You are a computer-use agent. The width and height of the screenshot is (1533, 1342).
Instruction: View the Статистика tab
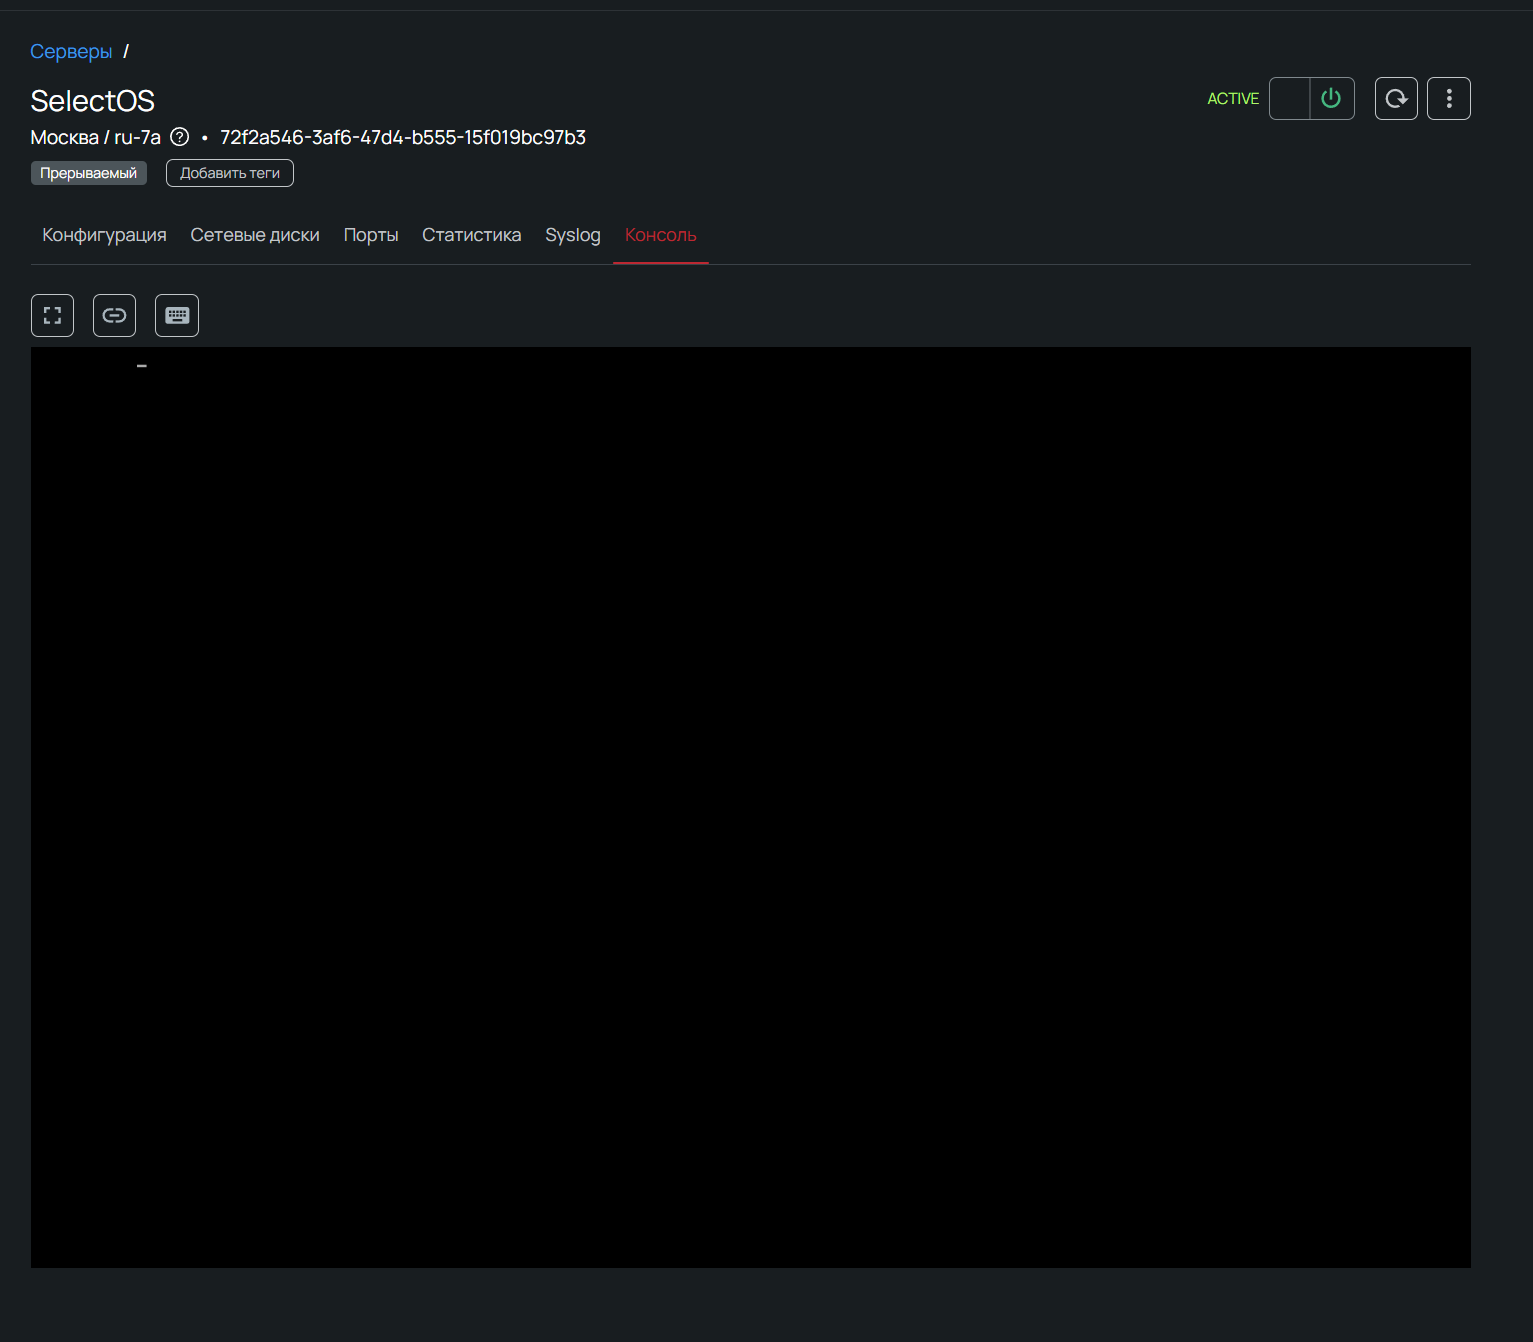[x=471, y=235]
